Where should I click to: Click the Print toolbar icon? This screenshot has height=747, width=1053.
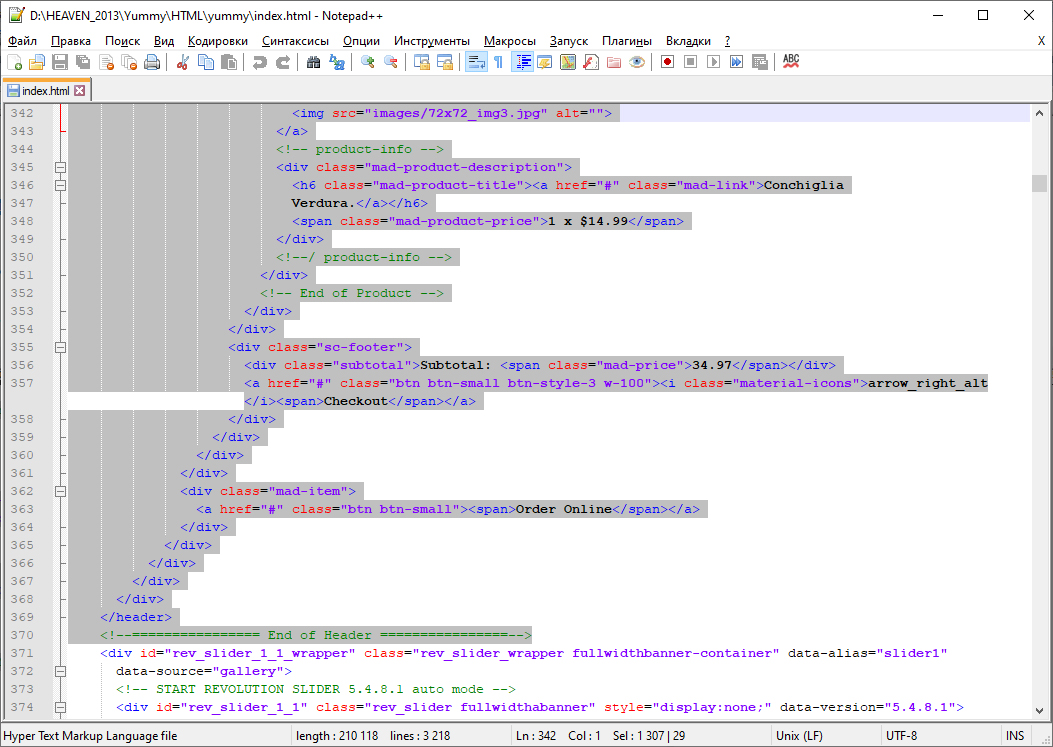pos(152,62)
